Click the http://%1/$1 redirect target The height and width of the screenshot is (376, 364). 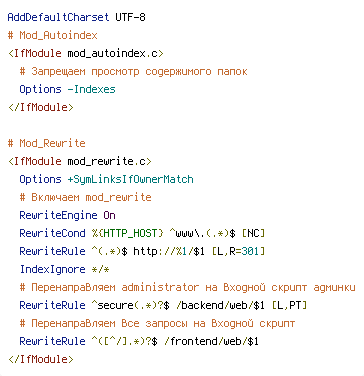(169, 251)
